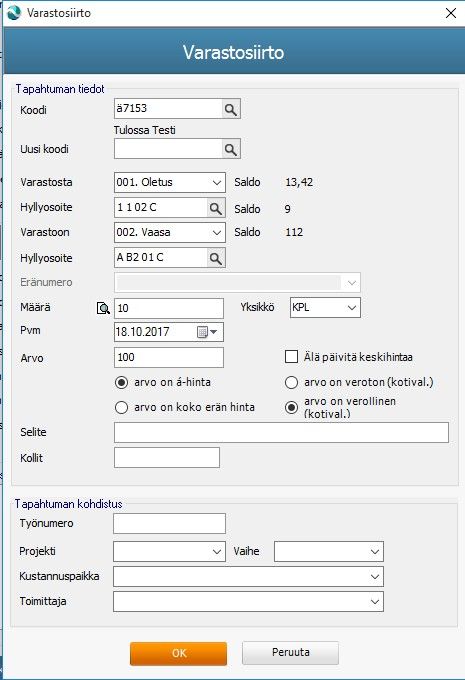Open the Toimittaja dropdown
The height and width of the screenshot is (680, 465).
pyautogui.click(x=375, y=602)
